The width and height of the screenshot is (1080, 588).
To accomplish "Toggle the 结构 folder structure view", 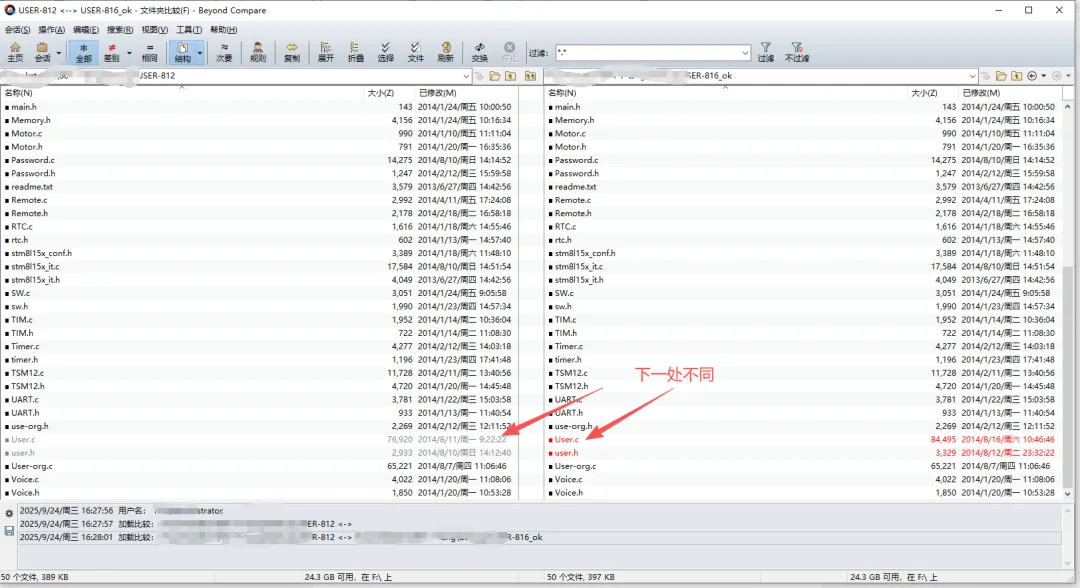I will (x=183, y=52).
